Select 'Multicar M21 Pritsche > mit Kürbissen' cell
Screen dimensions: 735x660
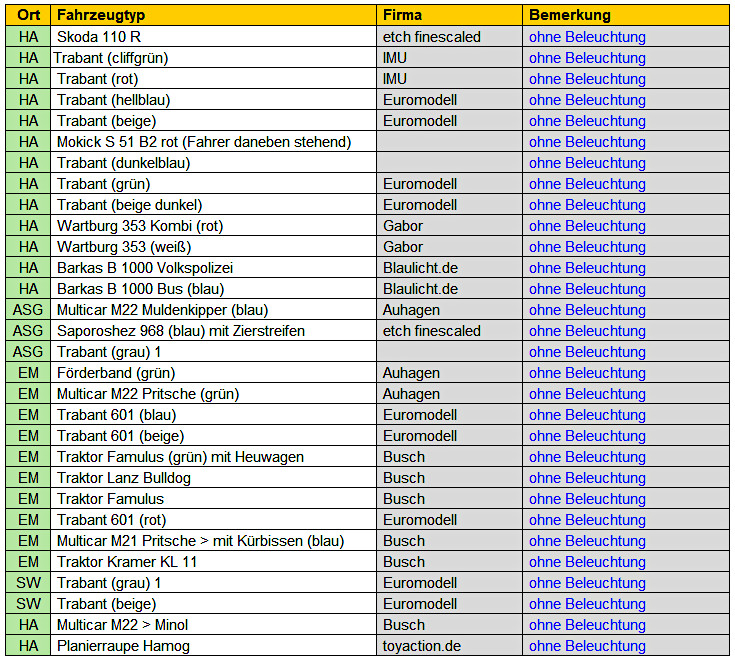213,541
